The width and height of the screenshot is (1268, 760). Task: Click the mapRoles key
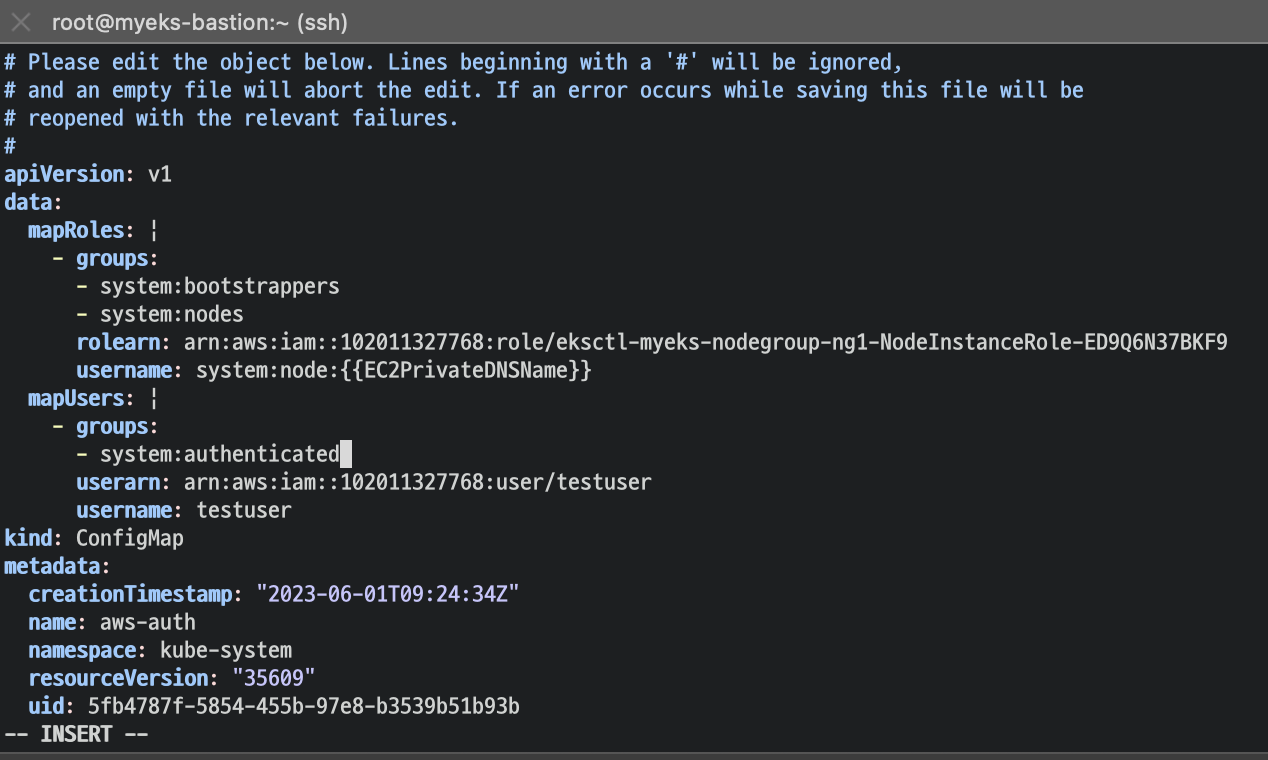[76, 230]
